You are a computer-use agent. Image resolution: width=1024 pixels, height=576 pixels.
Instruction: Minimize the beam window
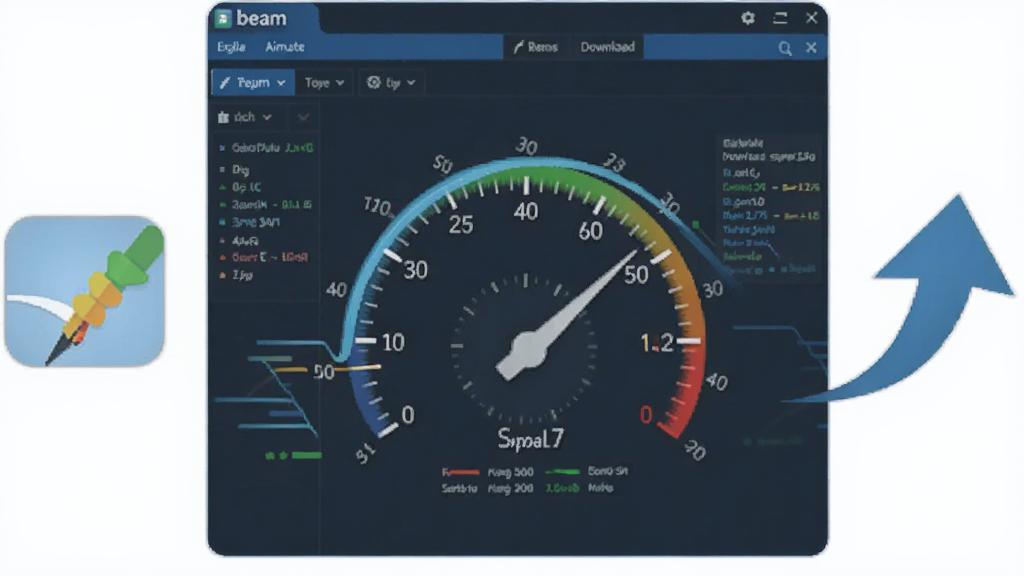(780, 18)
